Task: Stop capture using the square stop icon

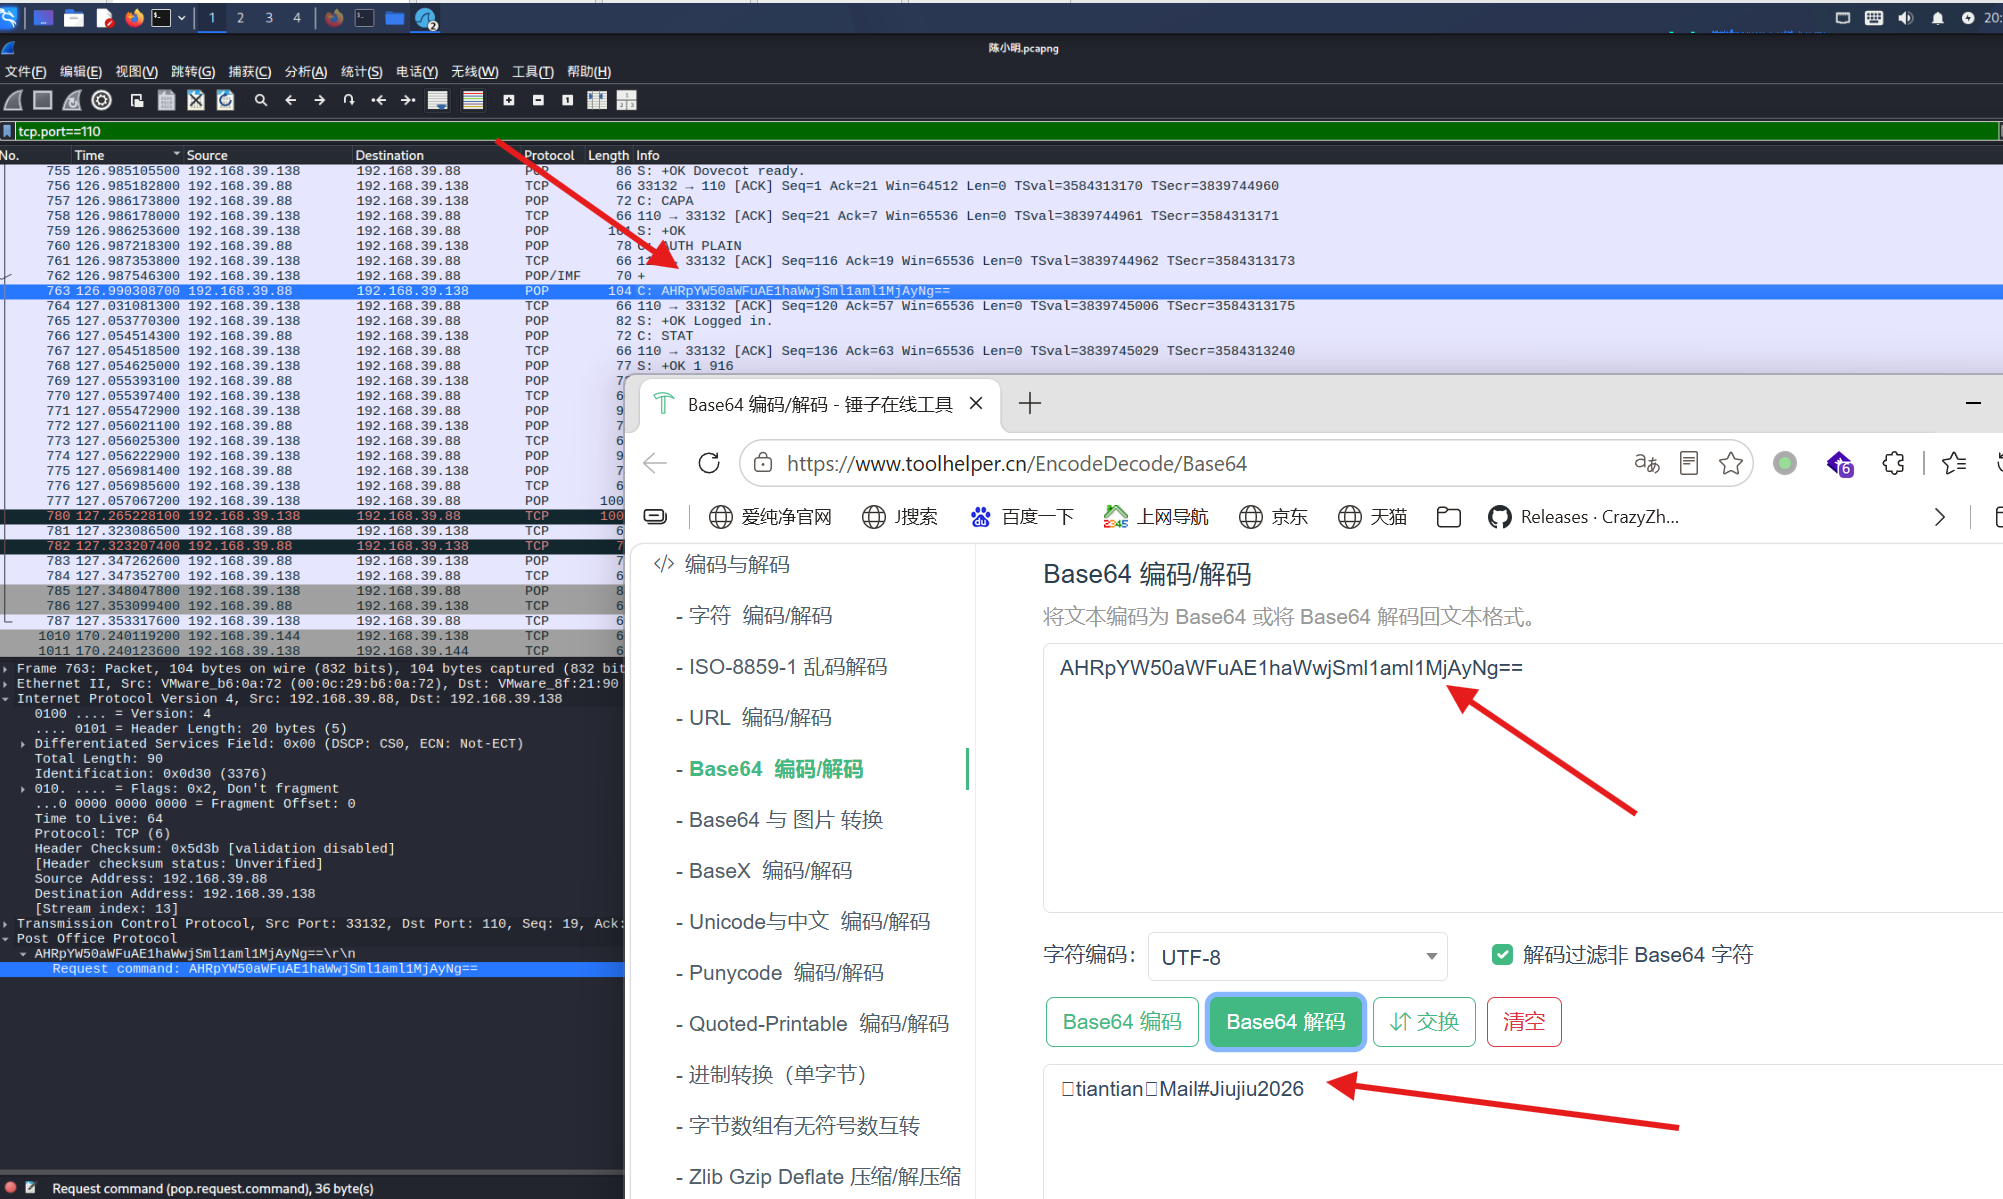Action: 43,100
